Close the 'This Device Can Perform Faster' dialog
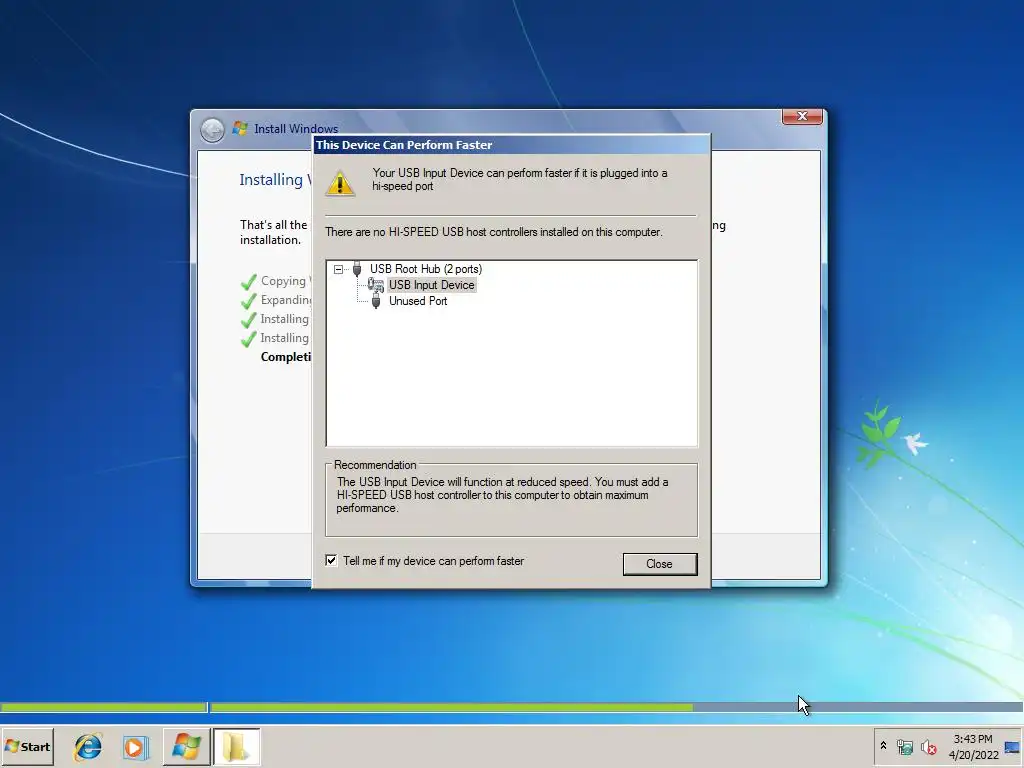Screen dimensions: 1024x768 click(660, 564)
